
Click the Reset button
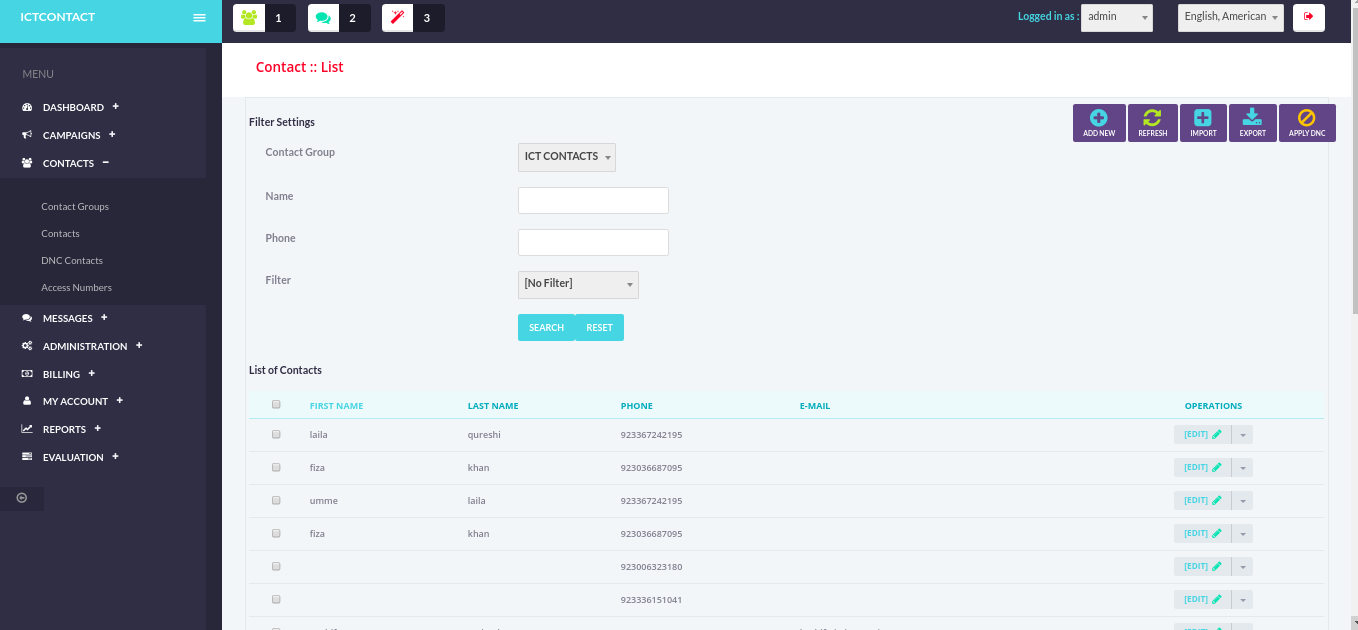600,328
